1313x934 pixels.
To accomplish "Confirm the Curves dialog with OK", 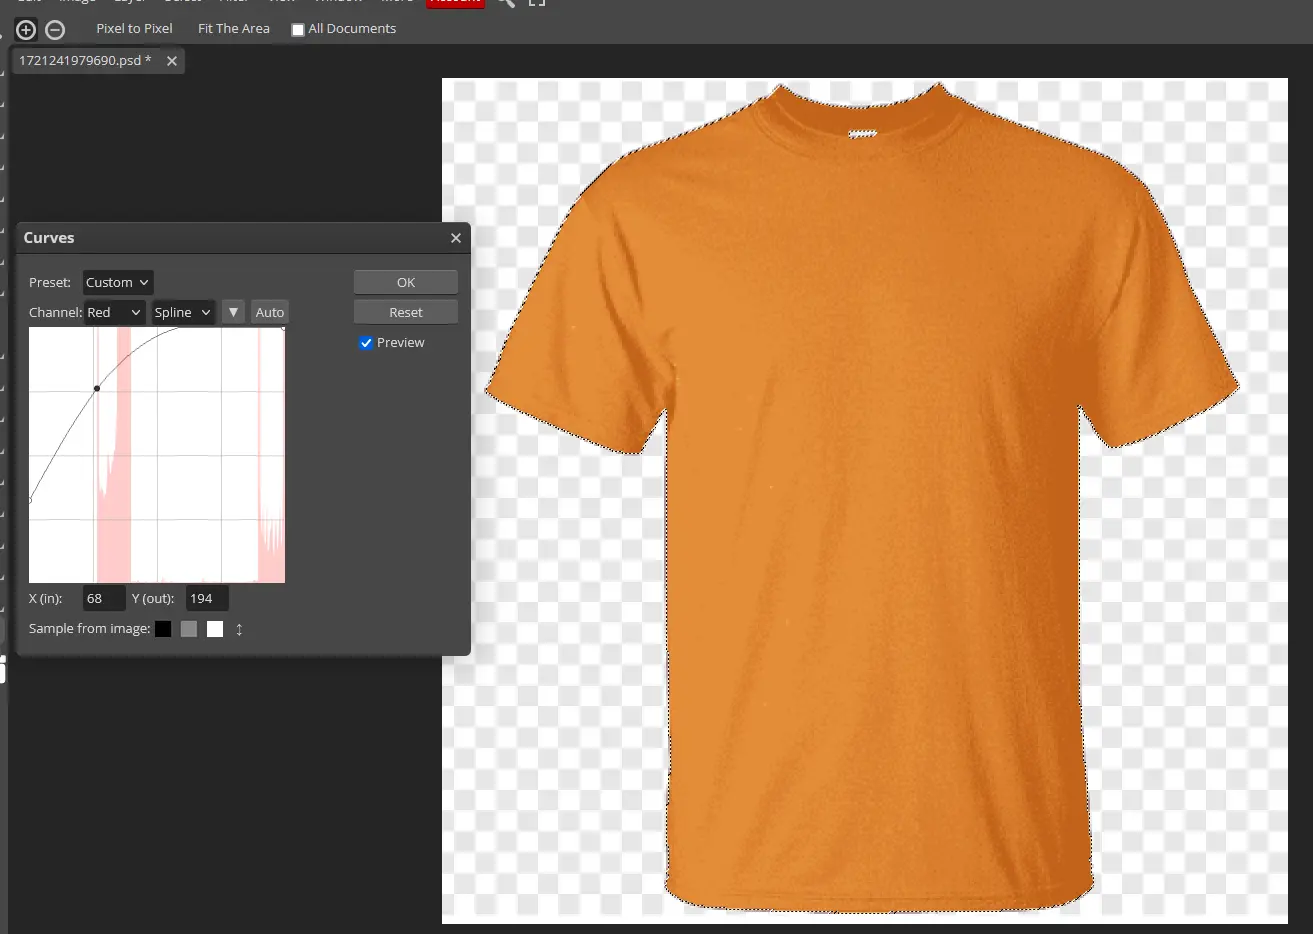I will click(x=406, y=283).
